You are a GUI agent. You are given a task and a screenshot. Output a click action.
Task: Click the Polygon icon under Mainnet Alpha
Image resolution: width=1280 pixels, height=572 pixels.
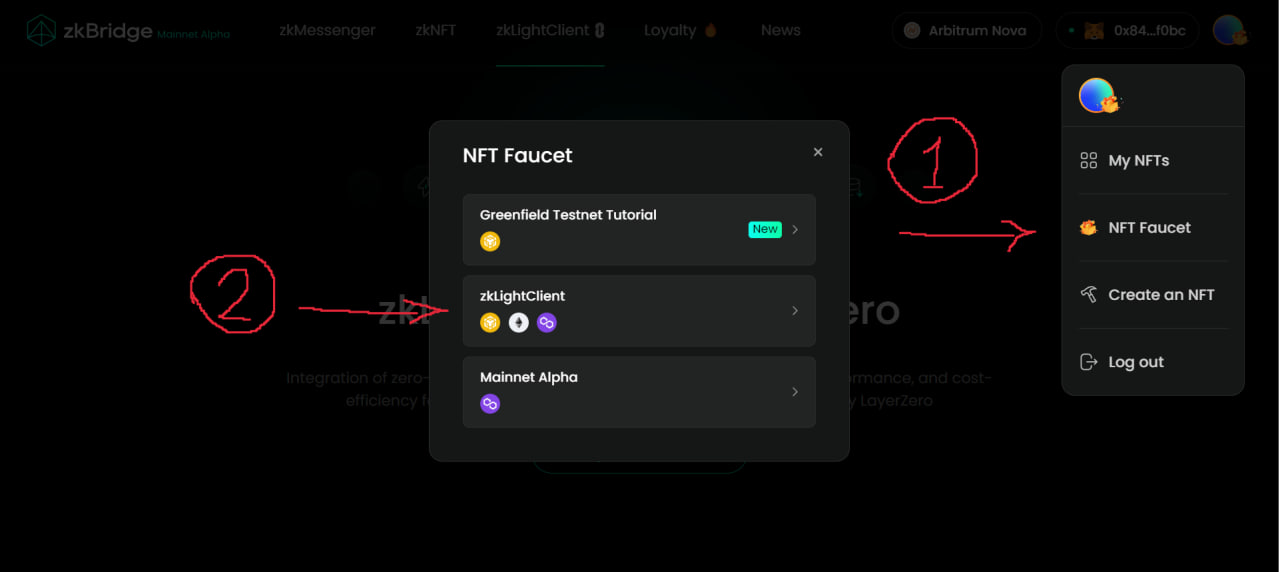point(490,403)
